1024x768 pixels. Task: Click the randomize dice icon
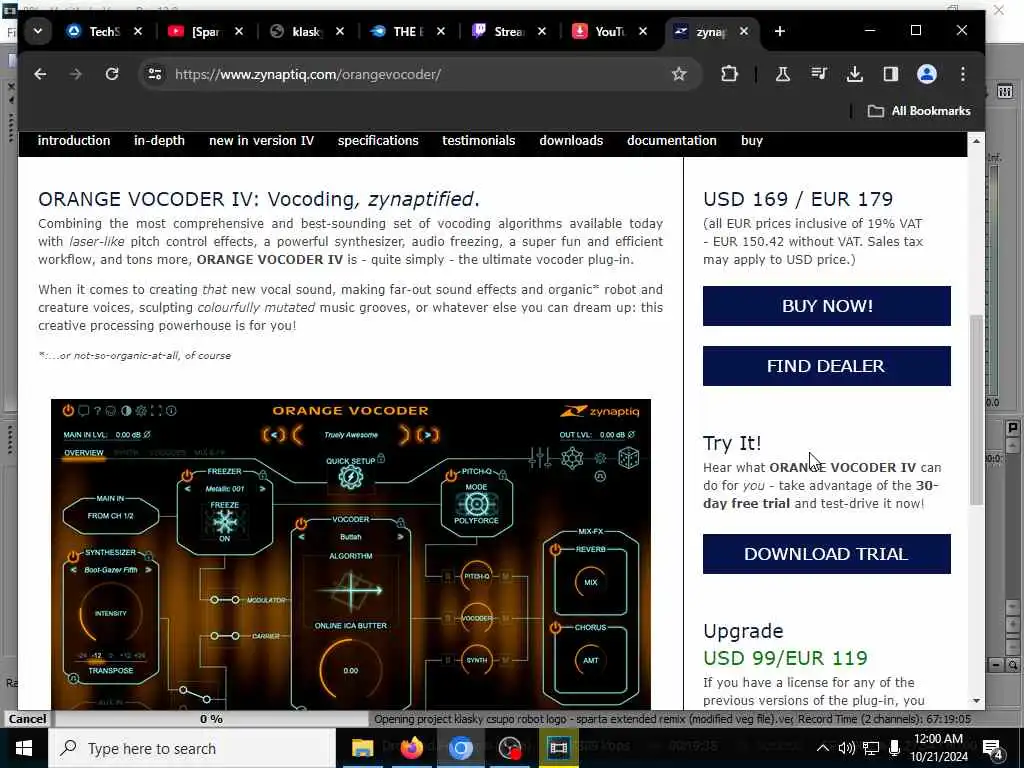tap(628, 458)
